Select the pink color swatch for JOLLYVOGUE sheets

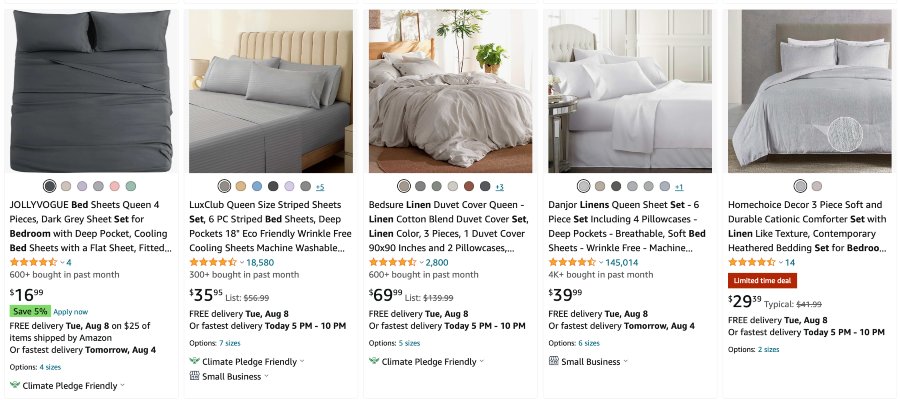(x=115, y=186)
